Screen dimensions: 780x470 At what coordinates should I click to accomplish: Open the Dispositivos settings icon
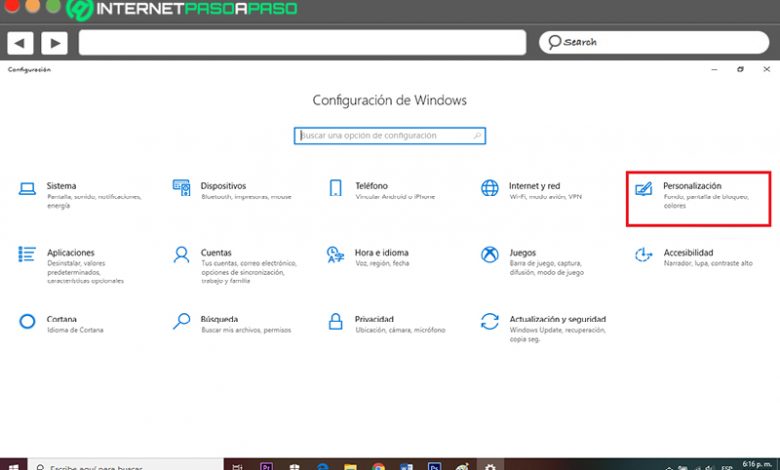[x=182, y=188]
